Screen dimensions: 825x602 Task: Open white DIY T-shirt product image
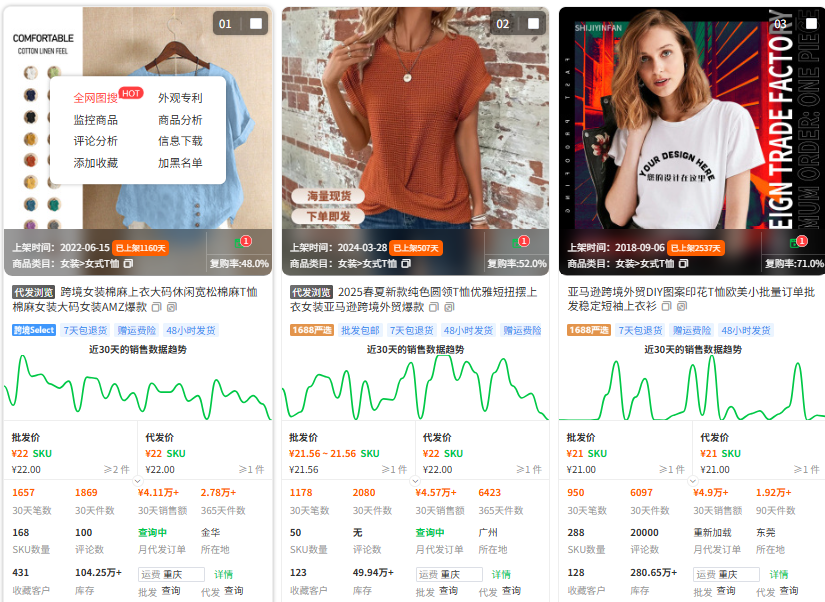[692, 118]
